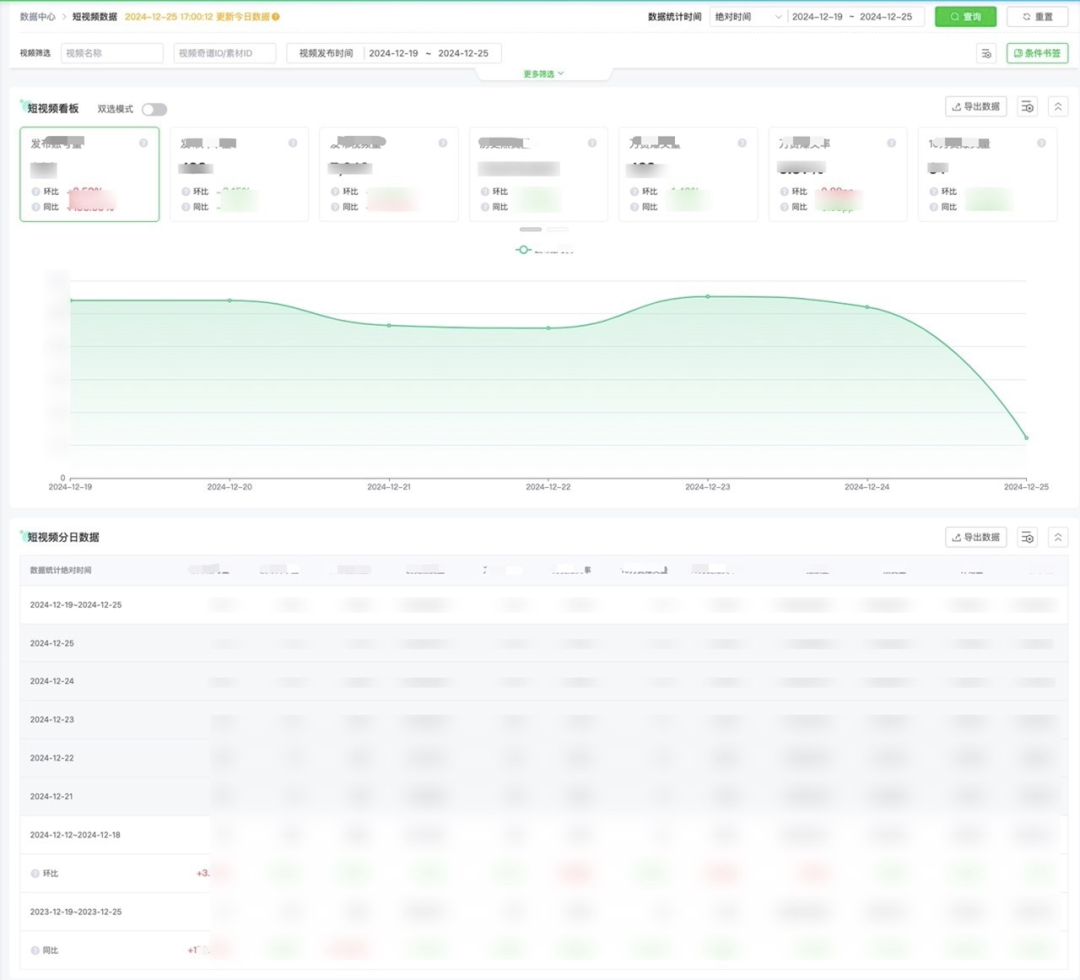This screenshot has width=1080, height=980.
Task: Click chart point for 2024-12-20
Action: [x=230, y=300]
